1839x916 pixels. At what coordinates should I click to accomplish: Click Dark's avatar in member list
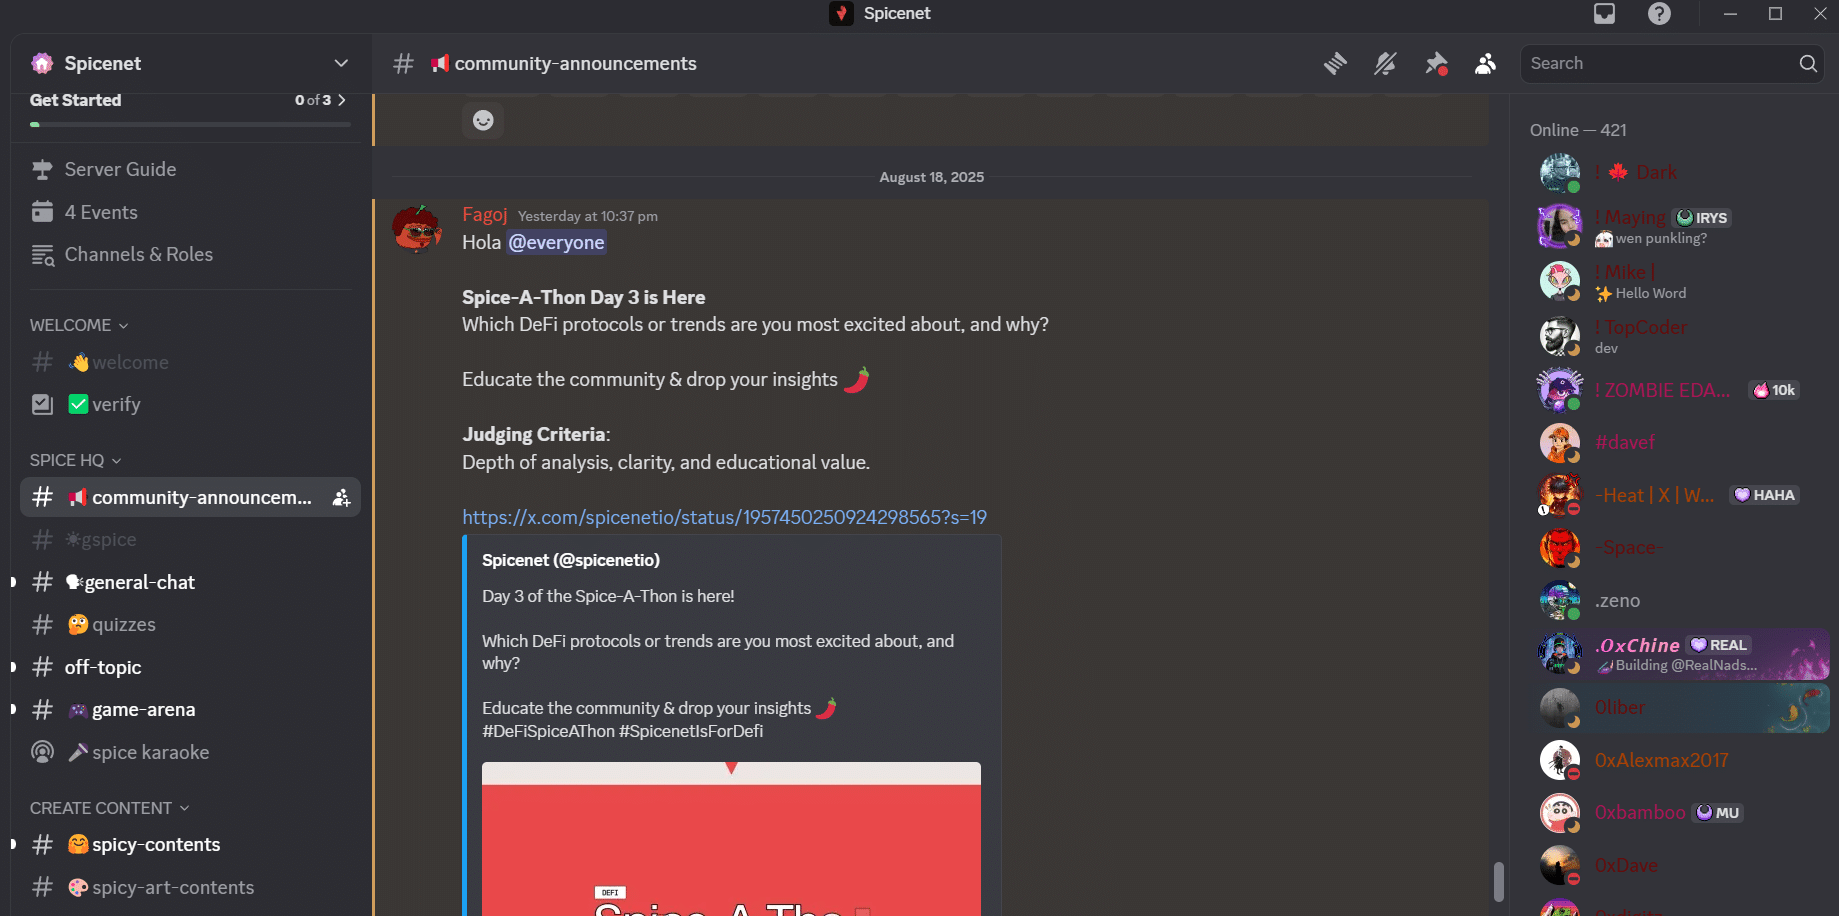tap(1560, 173)
